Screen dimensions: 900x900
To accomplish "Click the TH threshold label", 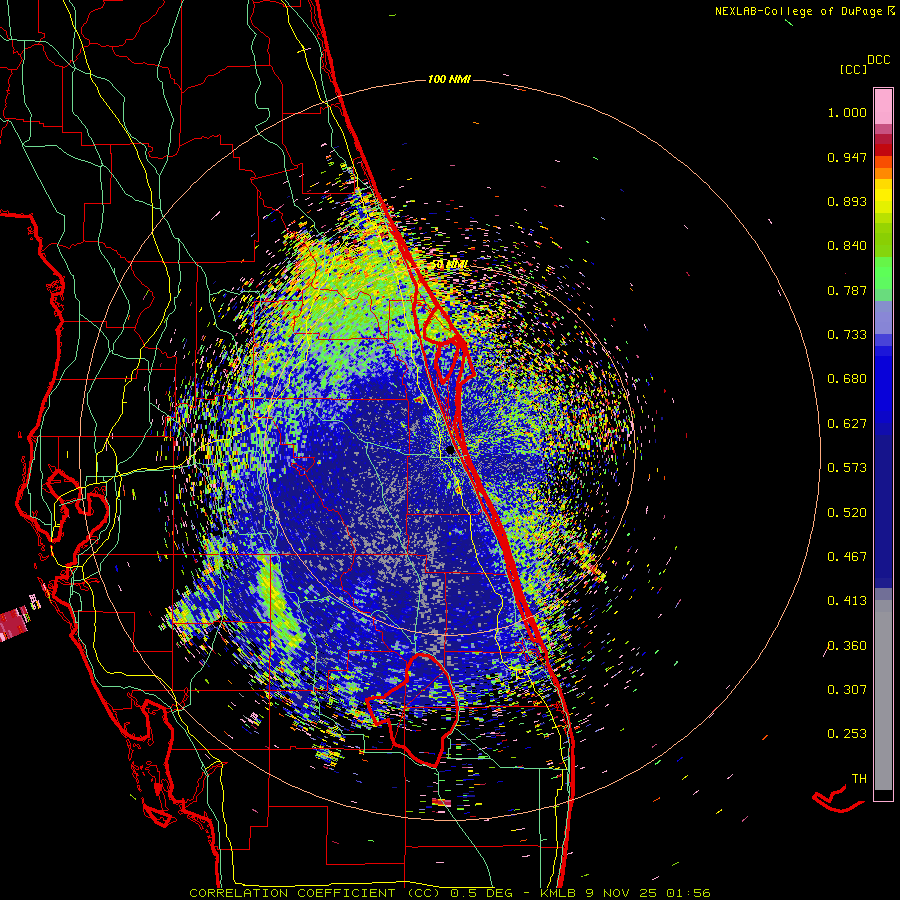I will 859,779.
